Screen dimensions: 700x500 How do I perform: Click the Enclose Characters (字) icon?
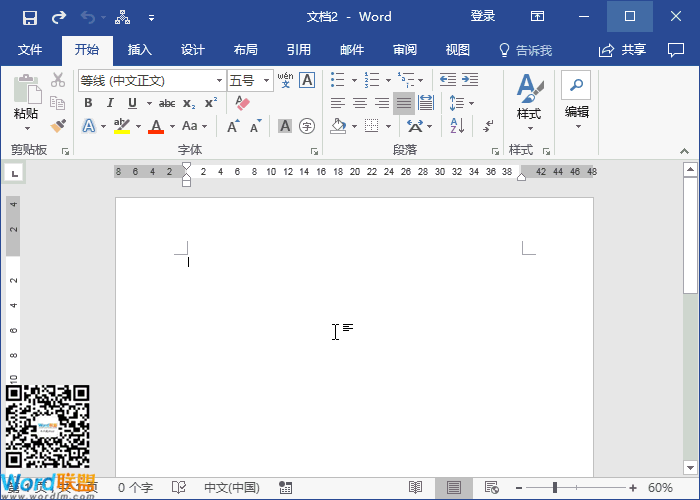307,126
